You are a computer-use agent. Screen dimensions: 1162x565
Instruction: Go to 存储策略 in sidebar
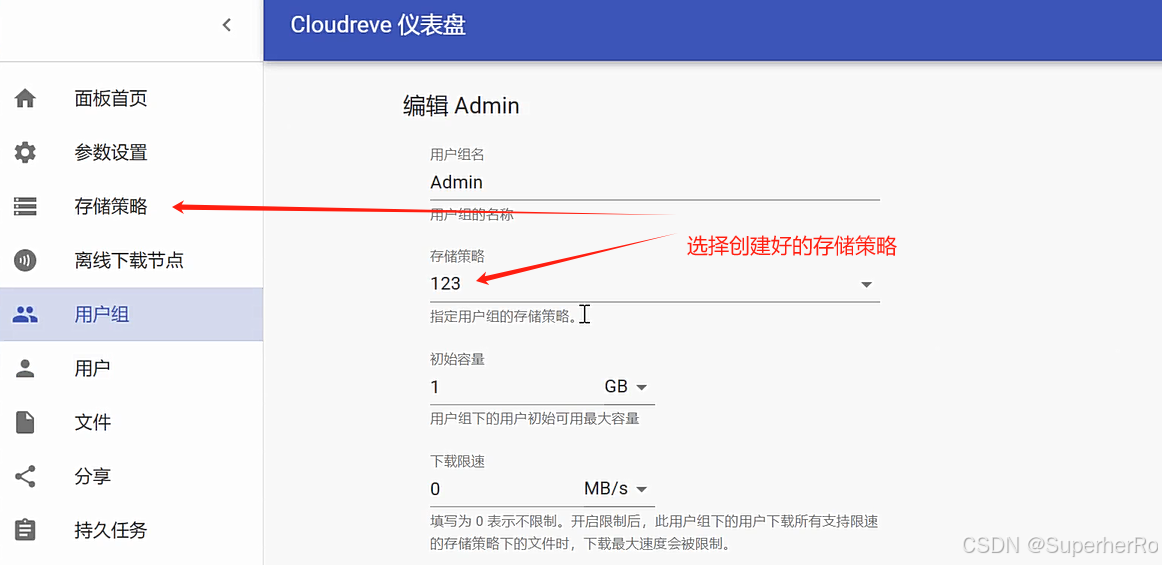click(131, 207)
